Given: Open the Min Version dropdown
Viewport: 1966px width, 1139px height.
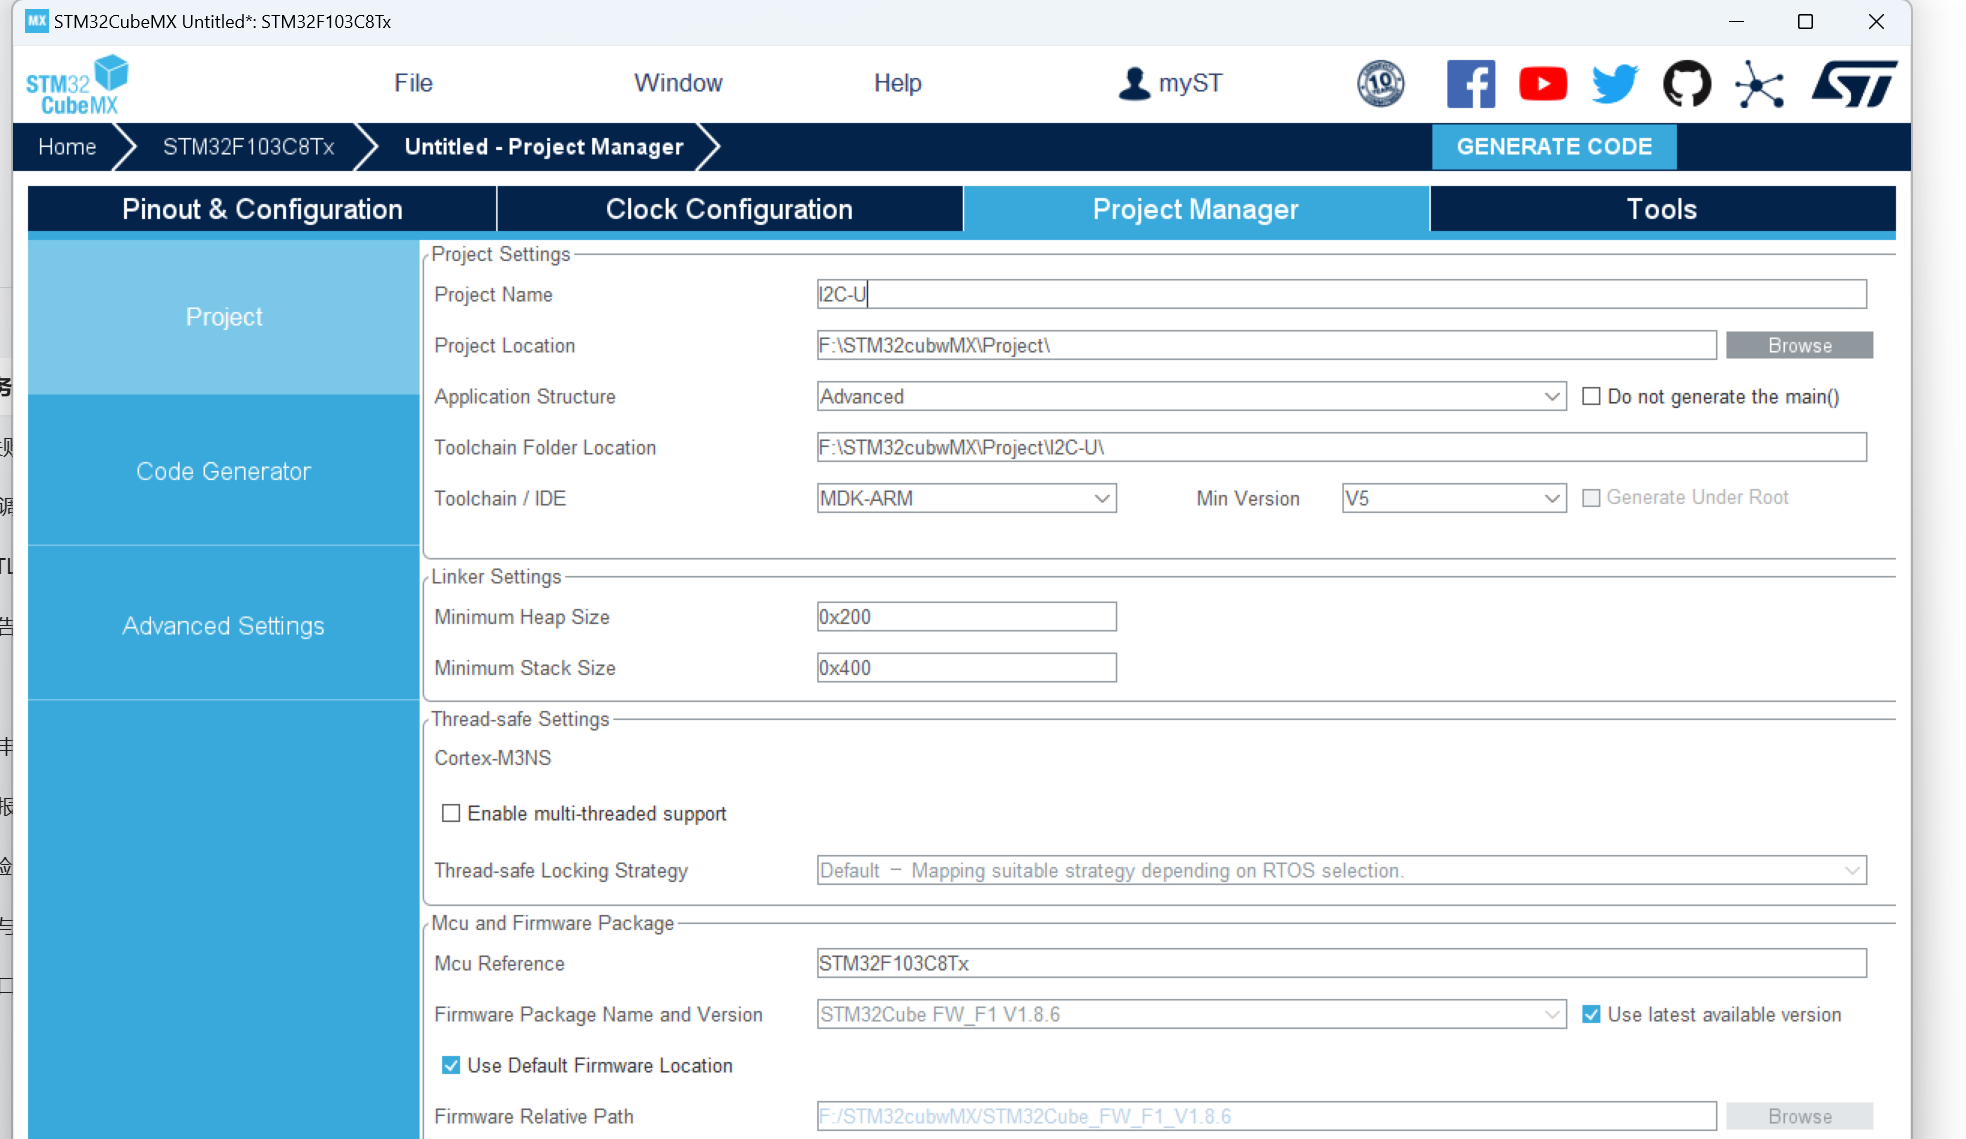Looking at the screenshot, I should tap(1454, 499).
